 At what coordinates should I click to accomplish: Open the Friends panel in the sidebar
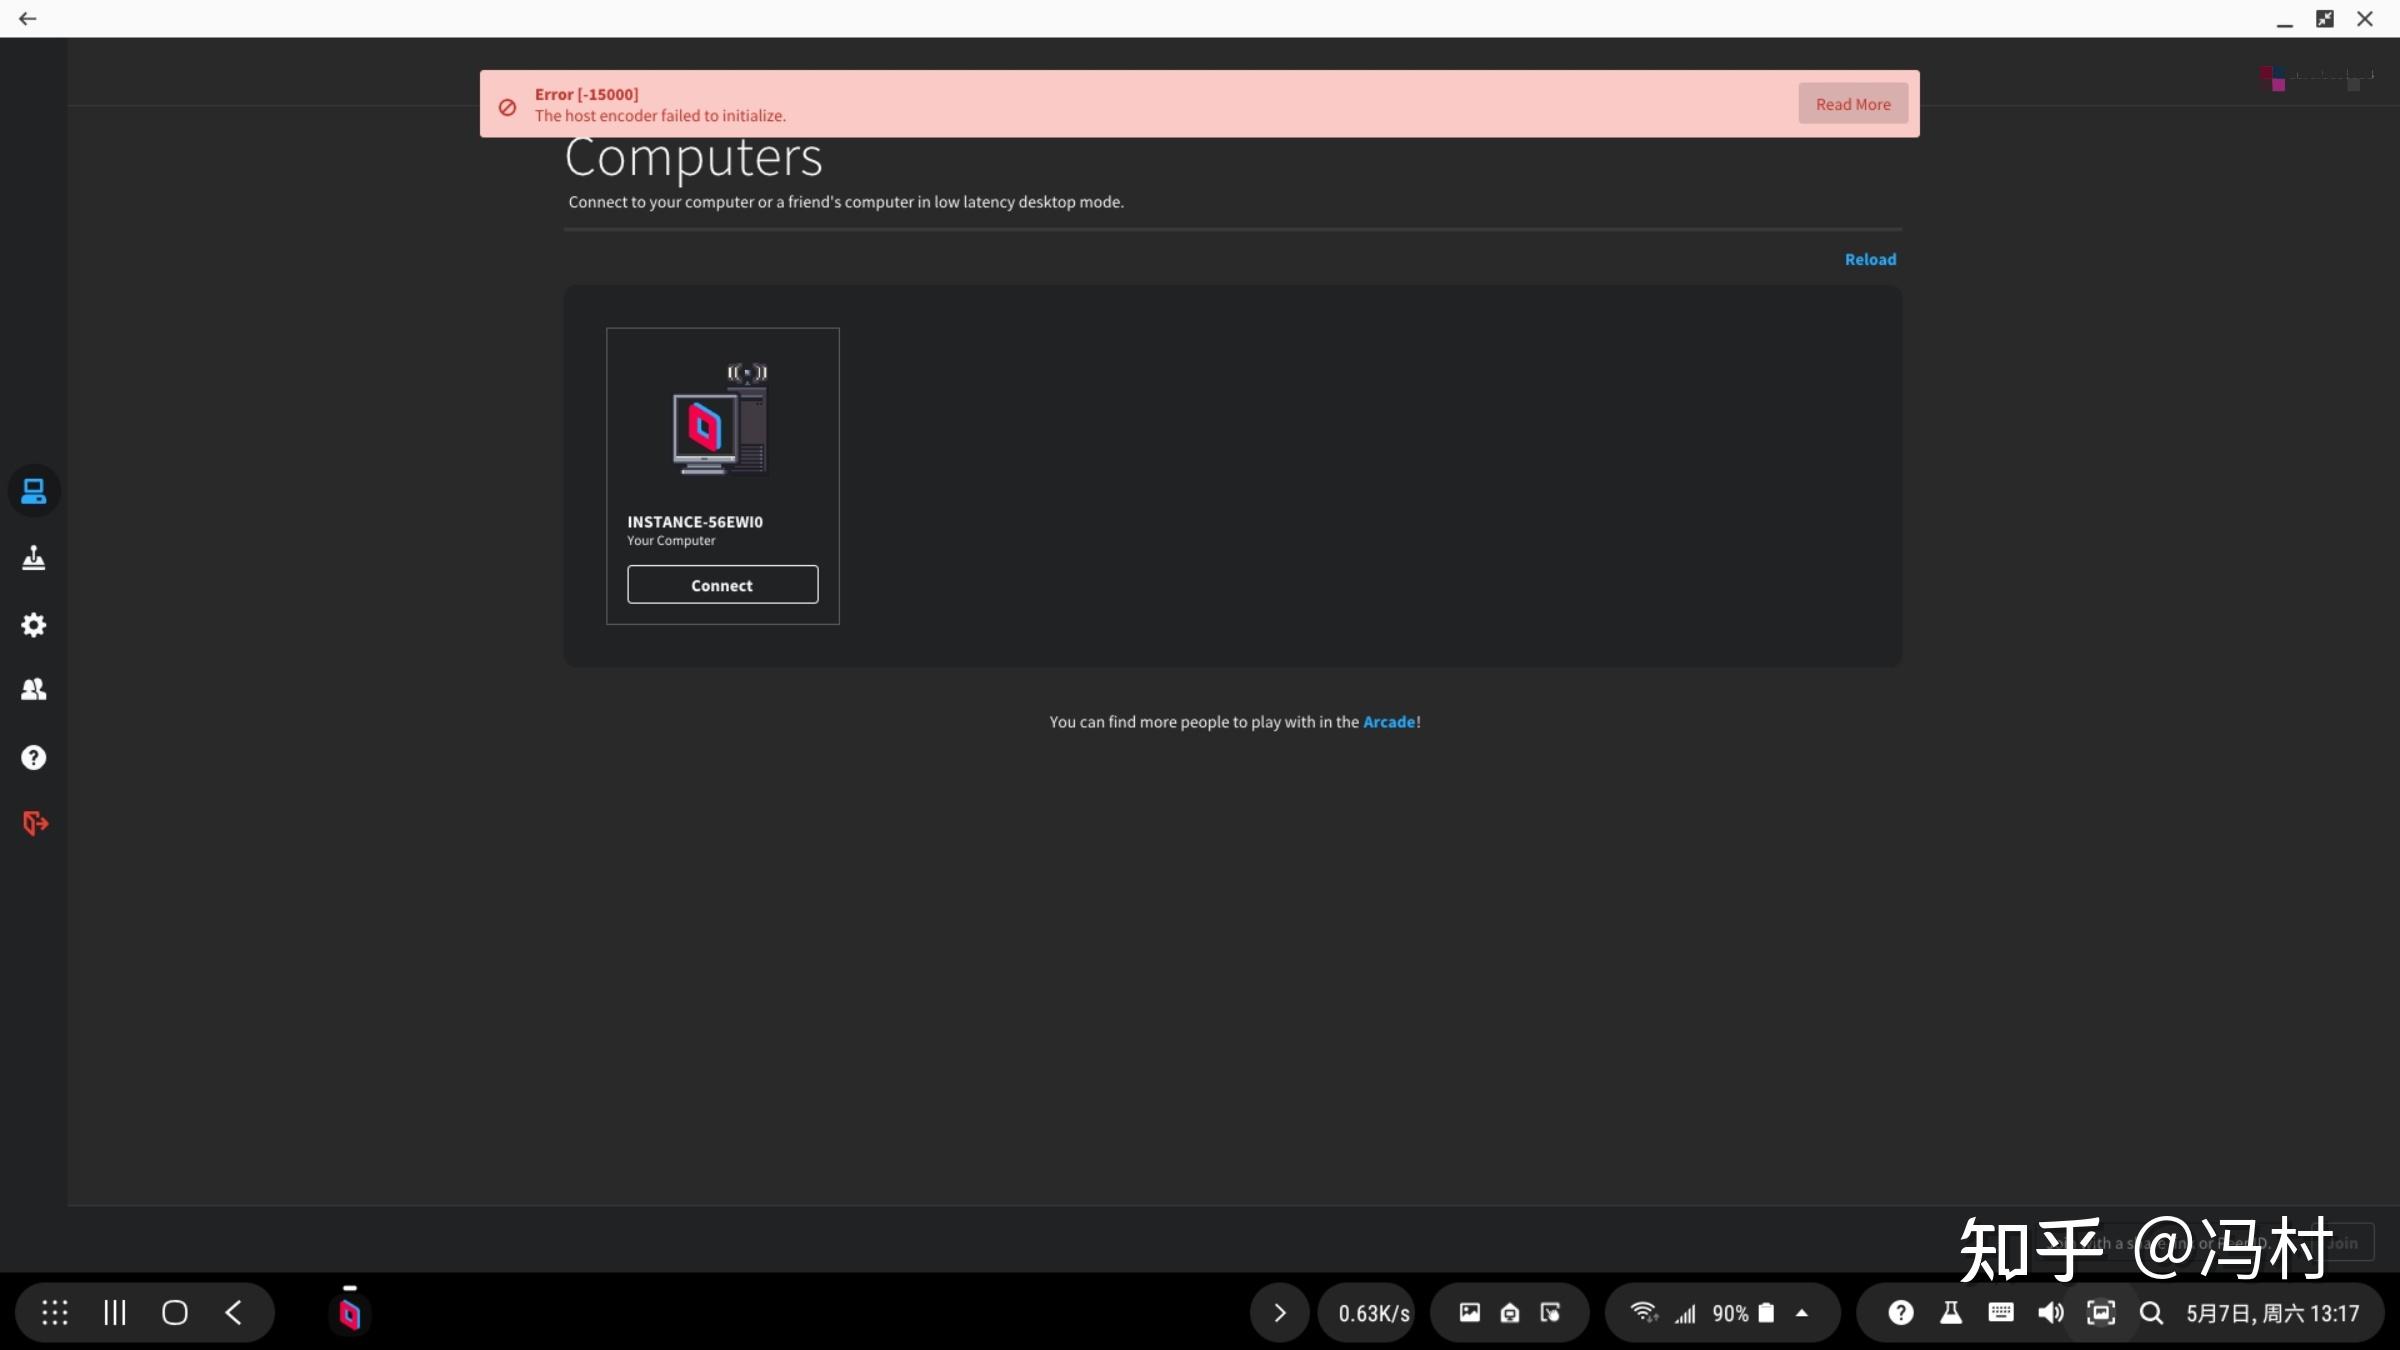[34, 689]
